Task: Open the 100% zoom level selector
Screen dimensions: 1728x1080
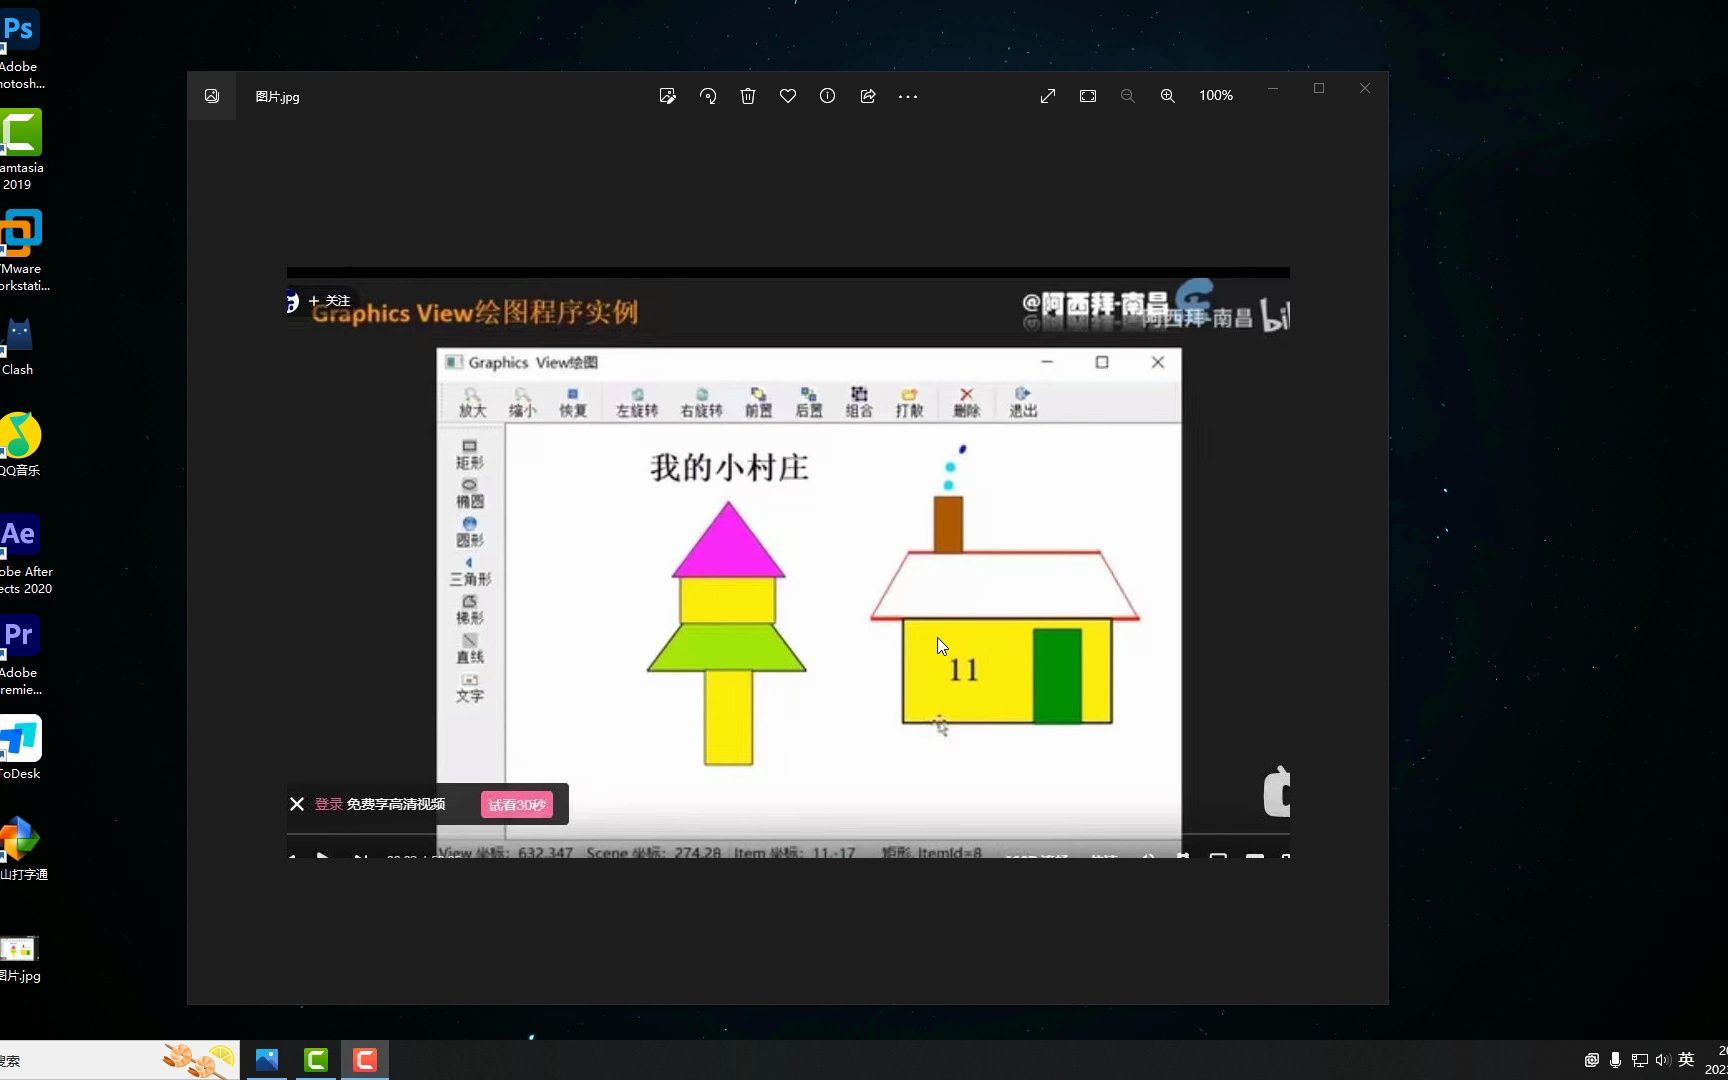Action: pos(1215,95)
